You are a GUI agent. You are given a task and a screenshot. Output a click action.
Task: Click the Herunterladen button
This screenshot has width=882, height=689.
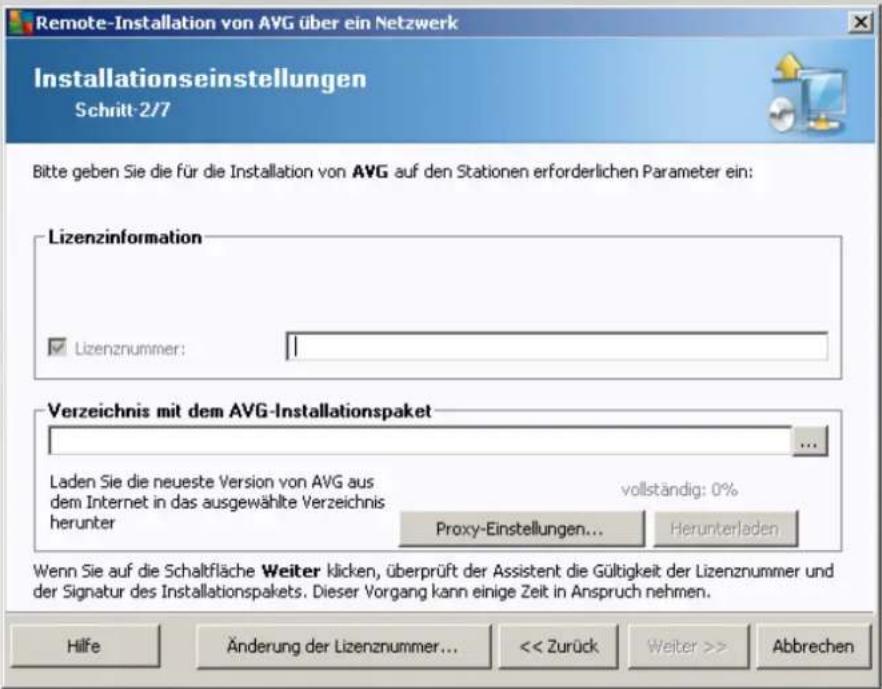(x=725, y=529)
